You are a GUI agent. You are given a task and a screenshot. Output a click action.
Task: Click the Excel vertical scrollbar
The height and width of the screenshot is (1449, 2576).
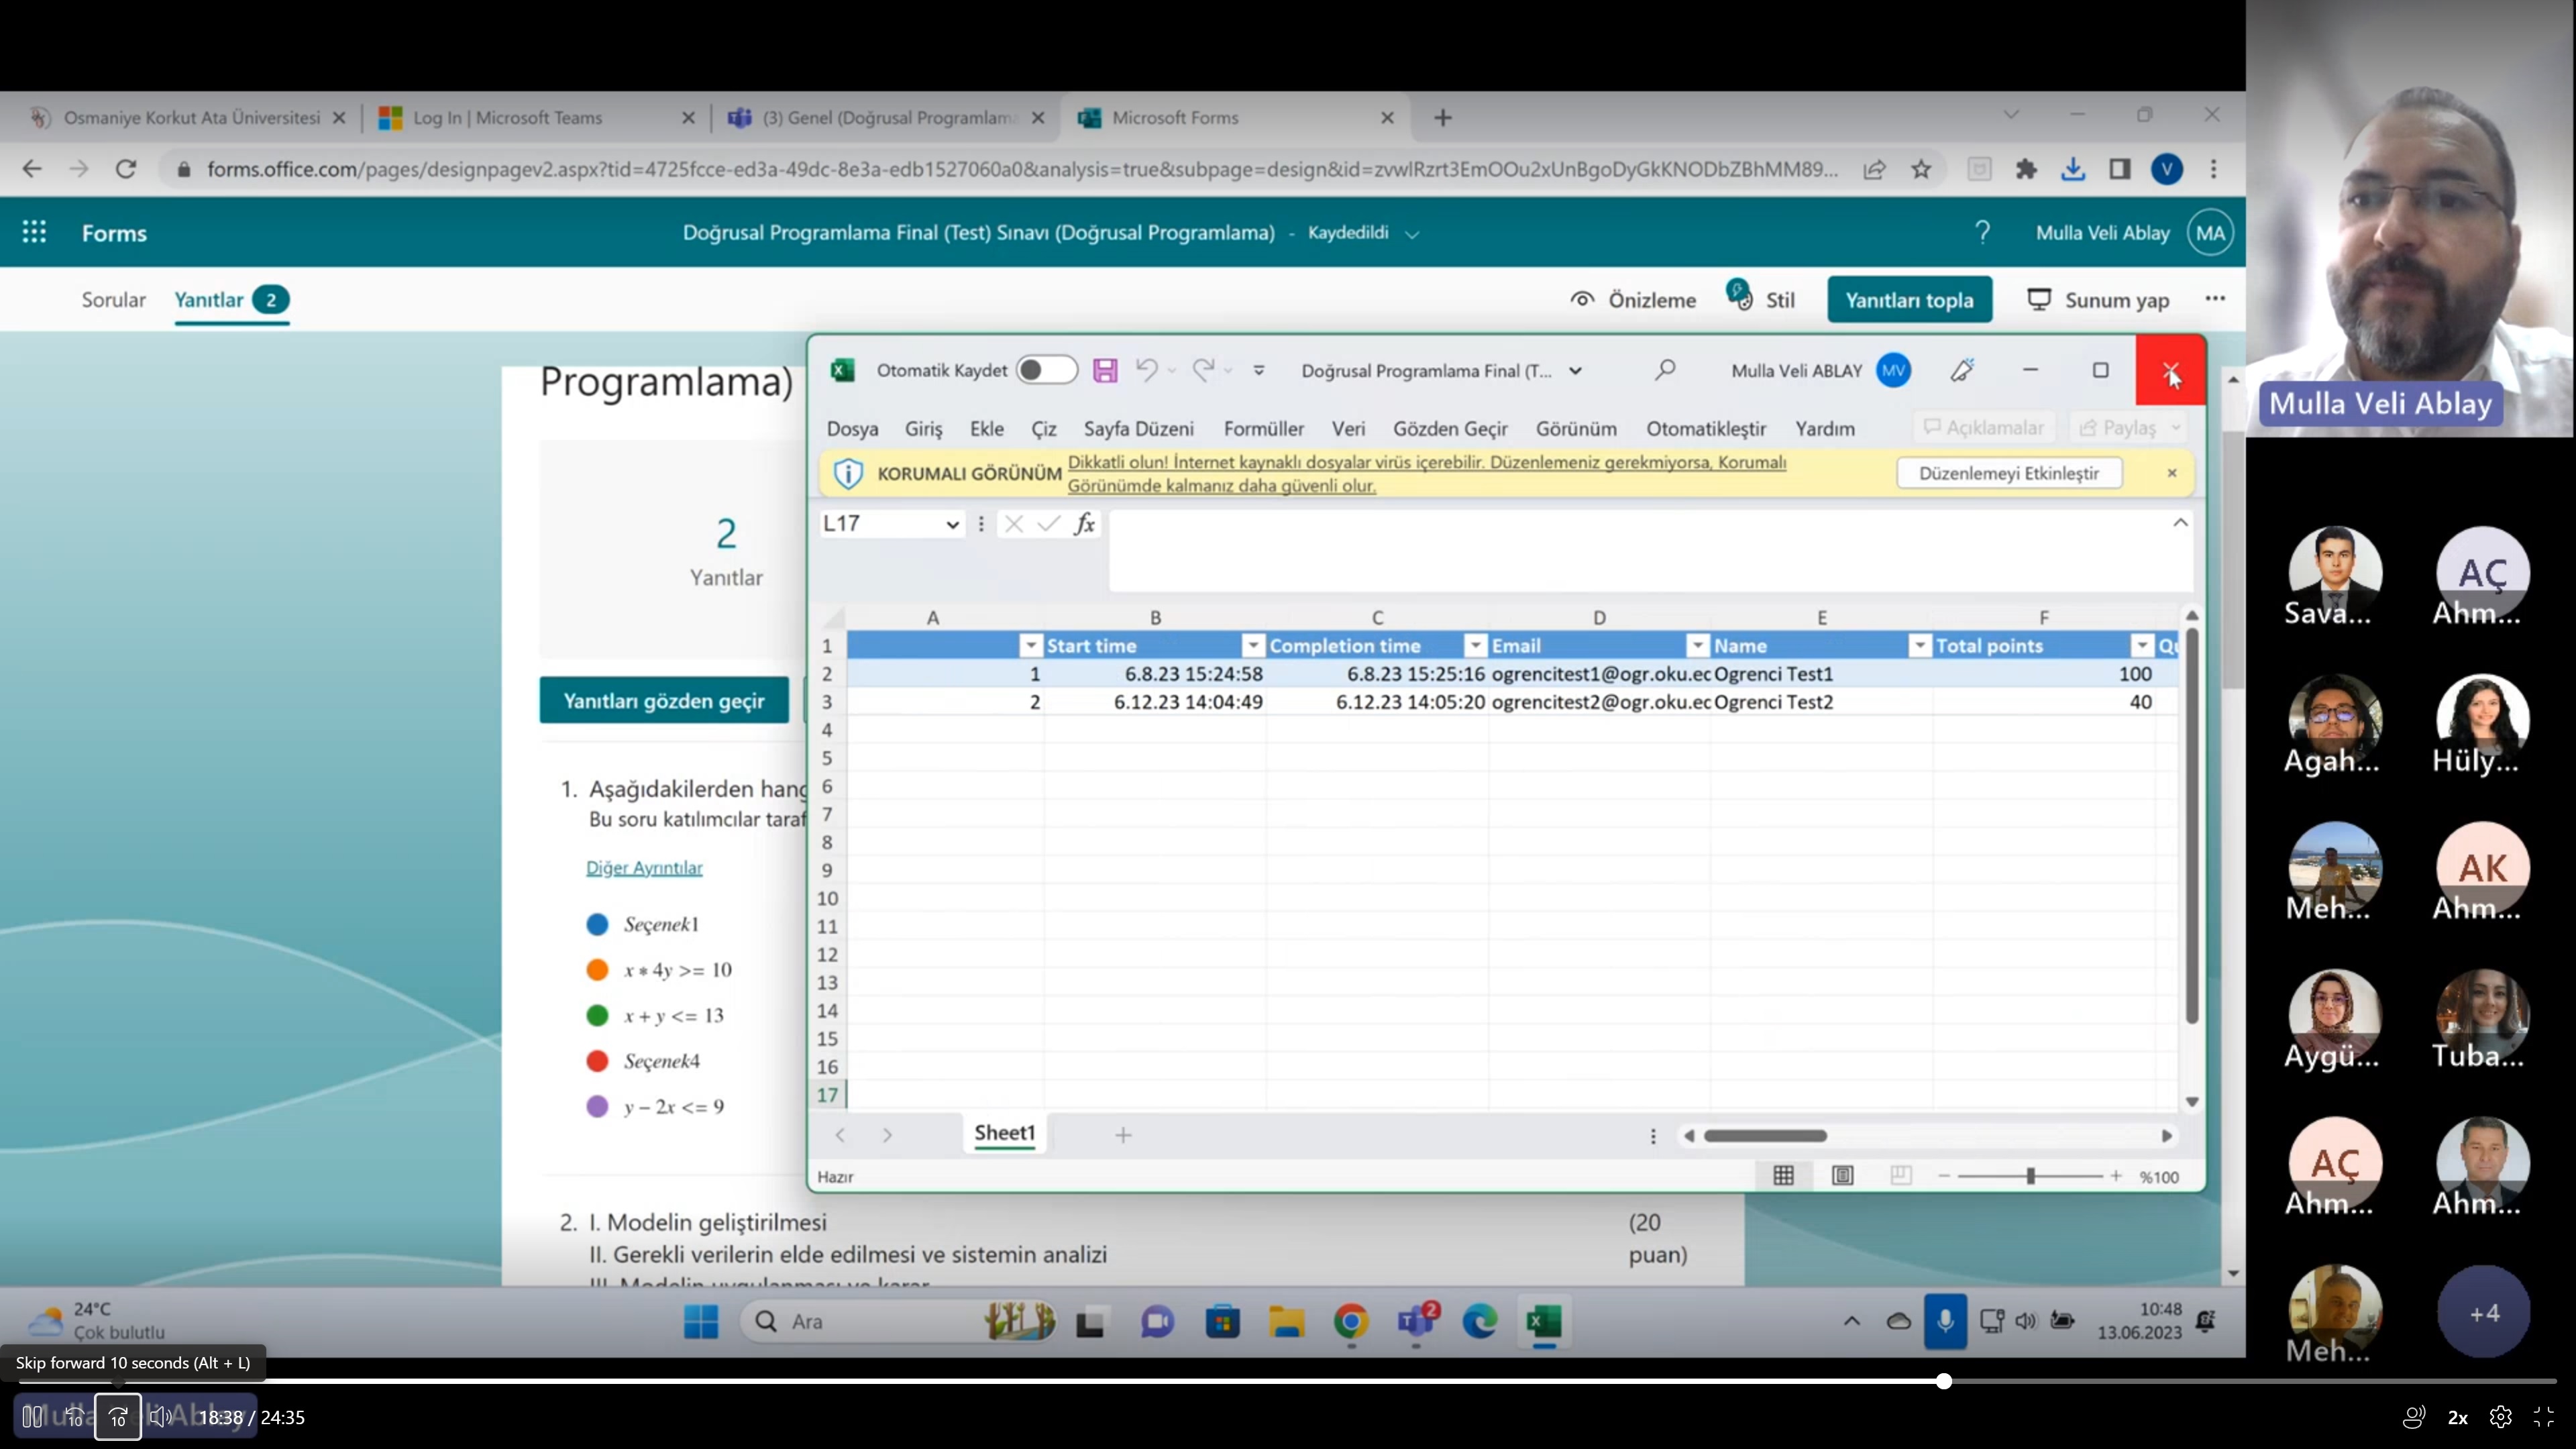pyautogui.click(x=2191, y=826)
